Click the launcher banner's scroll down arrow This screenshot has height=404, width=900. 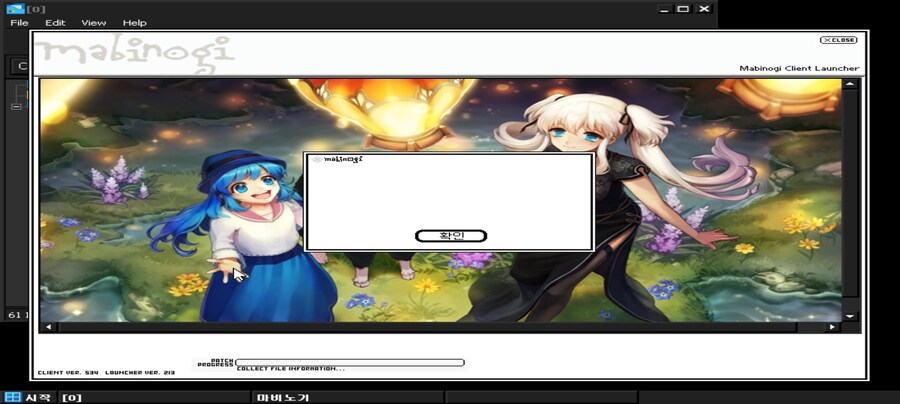tap(849, 316)
